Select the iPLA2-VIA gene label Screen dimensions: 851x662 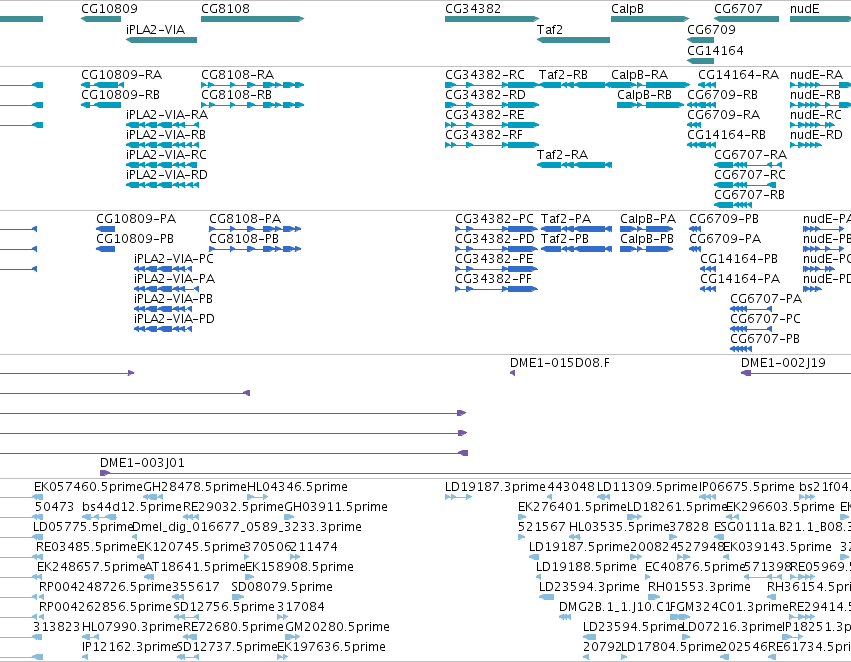[155, 29]
